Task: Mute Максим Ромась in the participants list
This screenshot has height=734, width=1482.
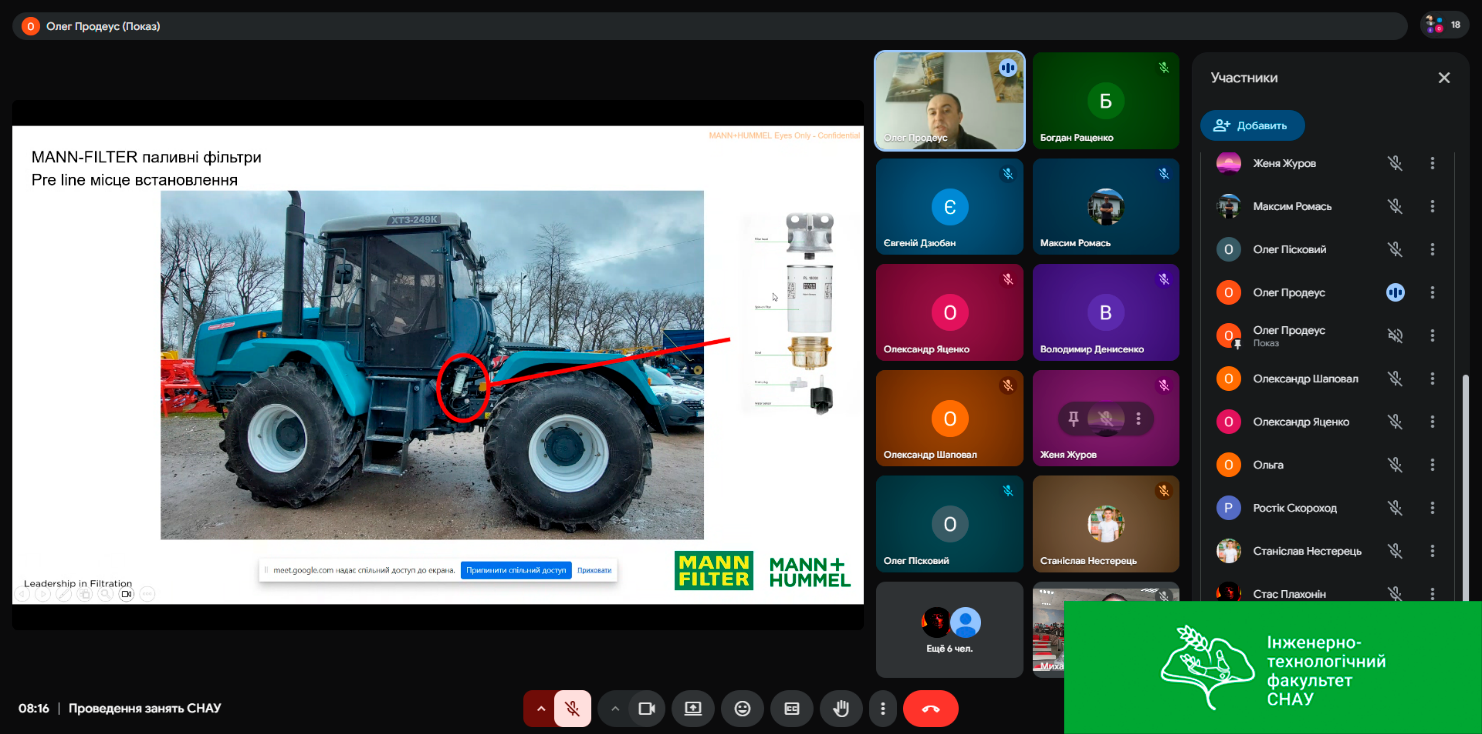Action: coord(1395,206)
